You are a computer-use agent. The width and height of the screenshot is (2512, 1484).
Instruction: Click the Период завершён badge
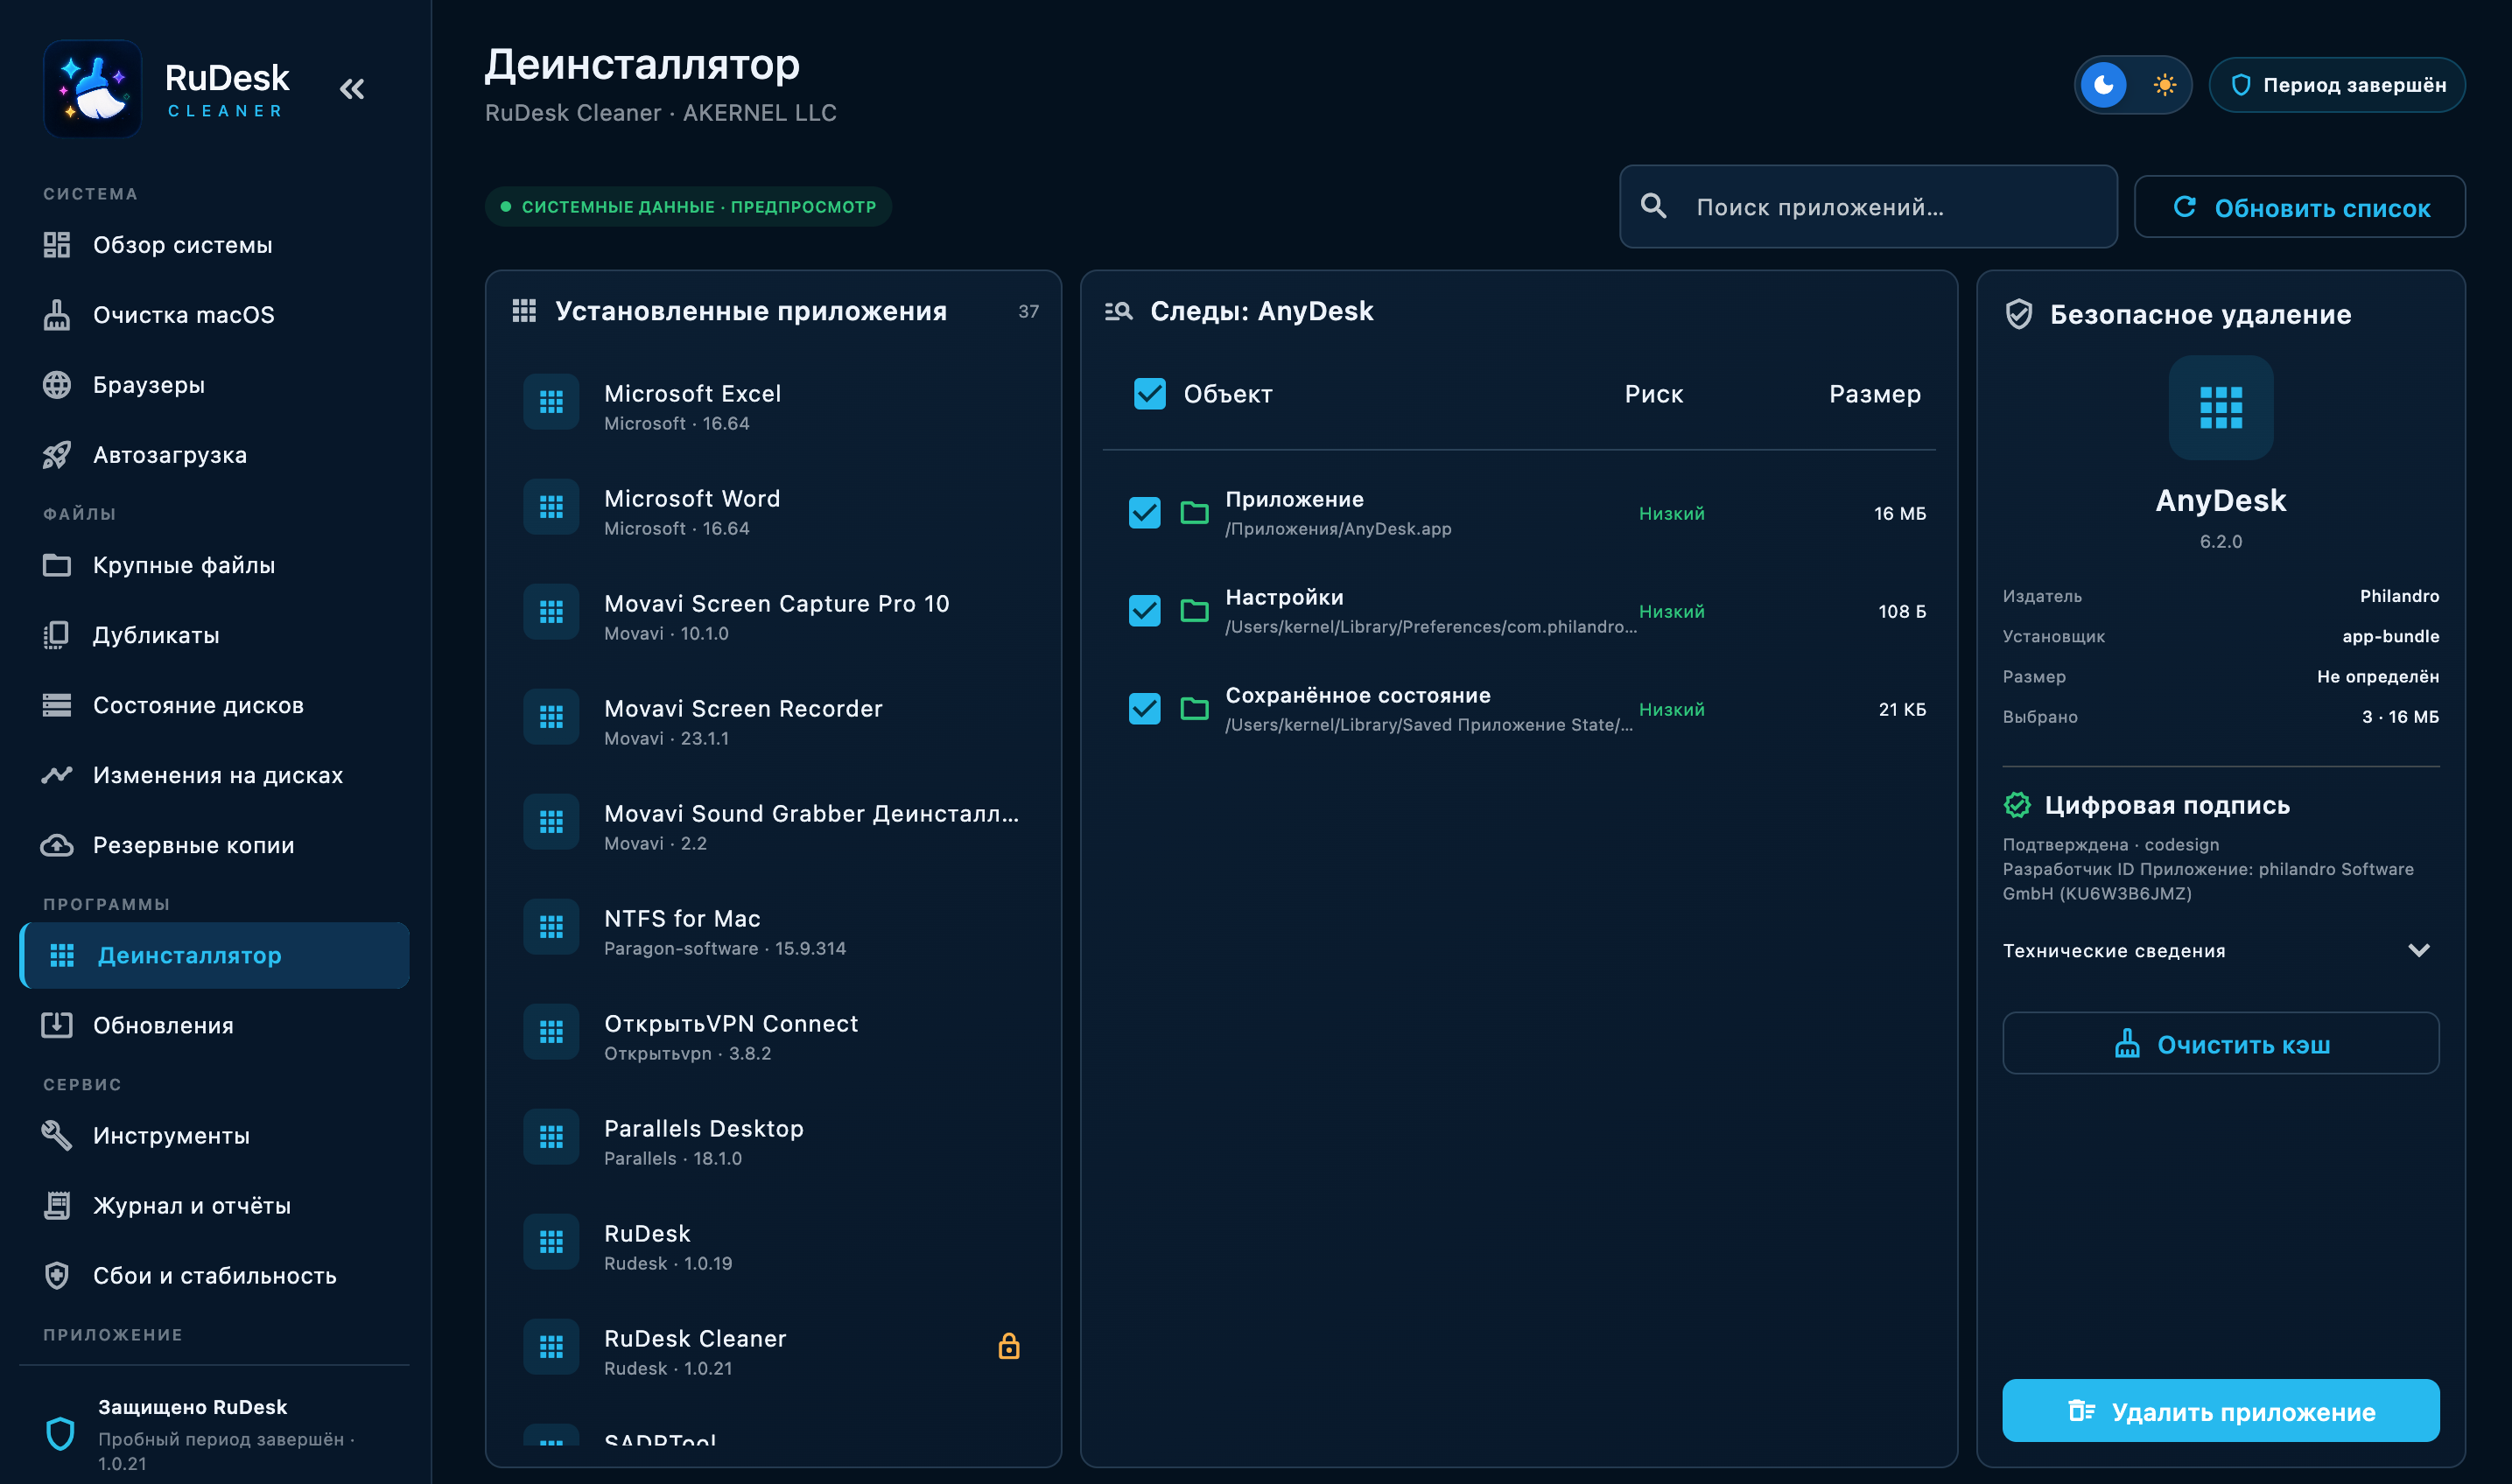point(2337,85)
